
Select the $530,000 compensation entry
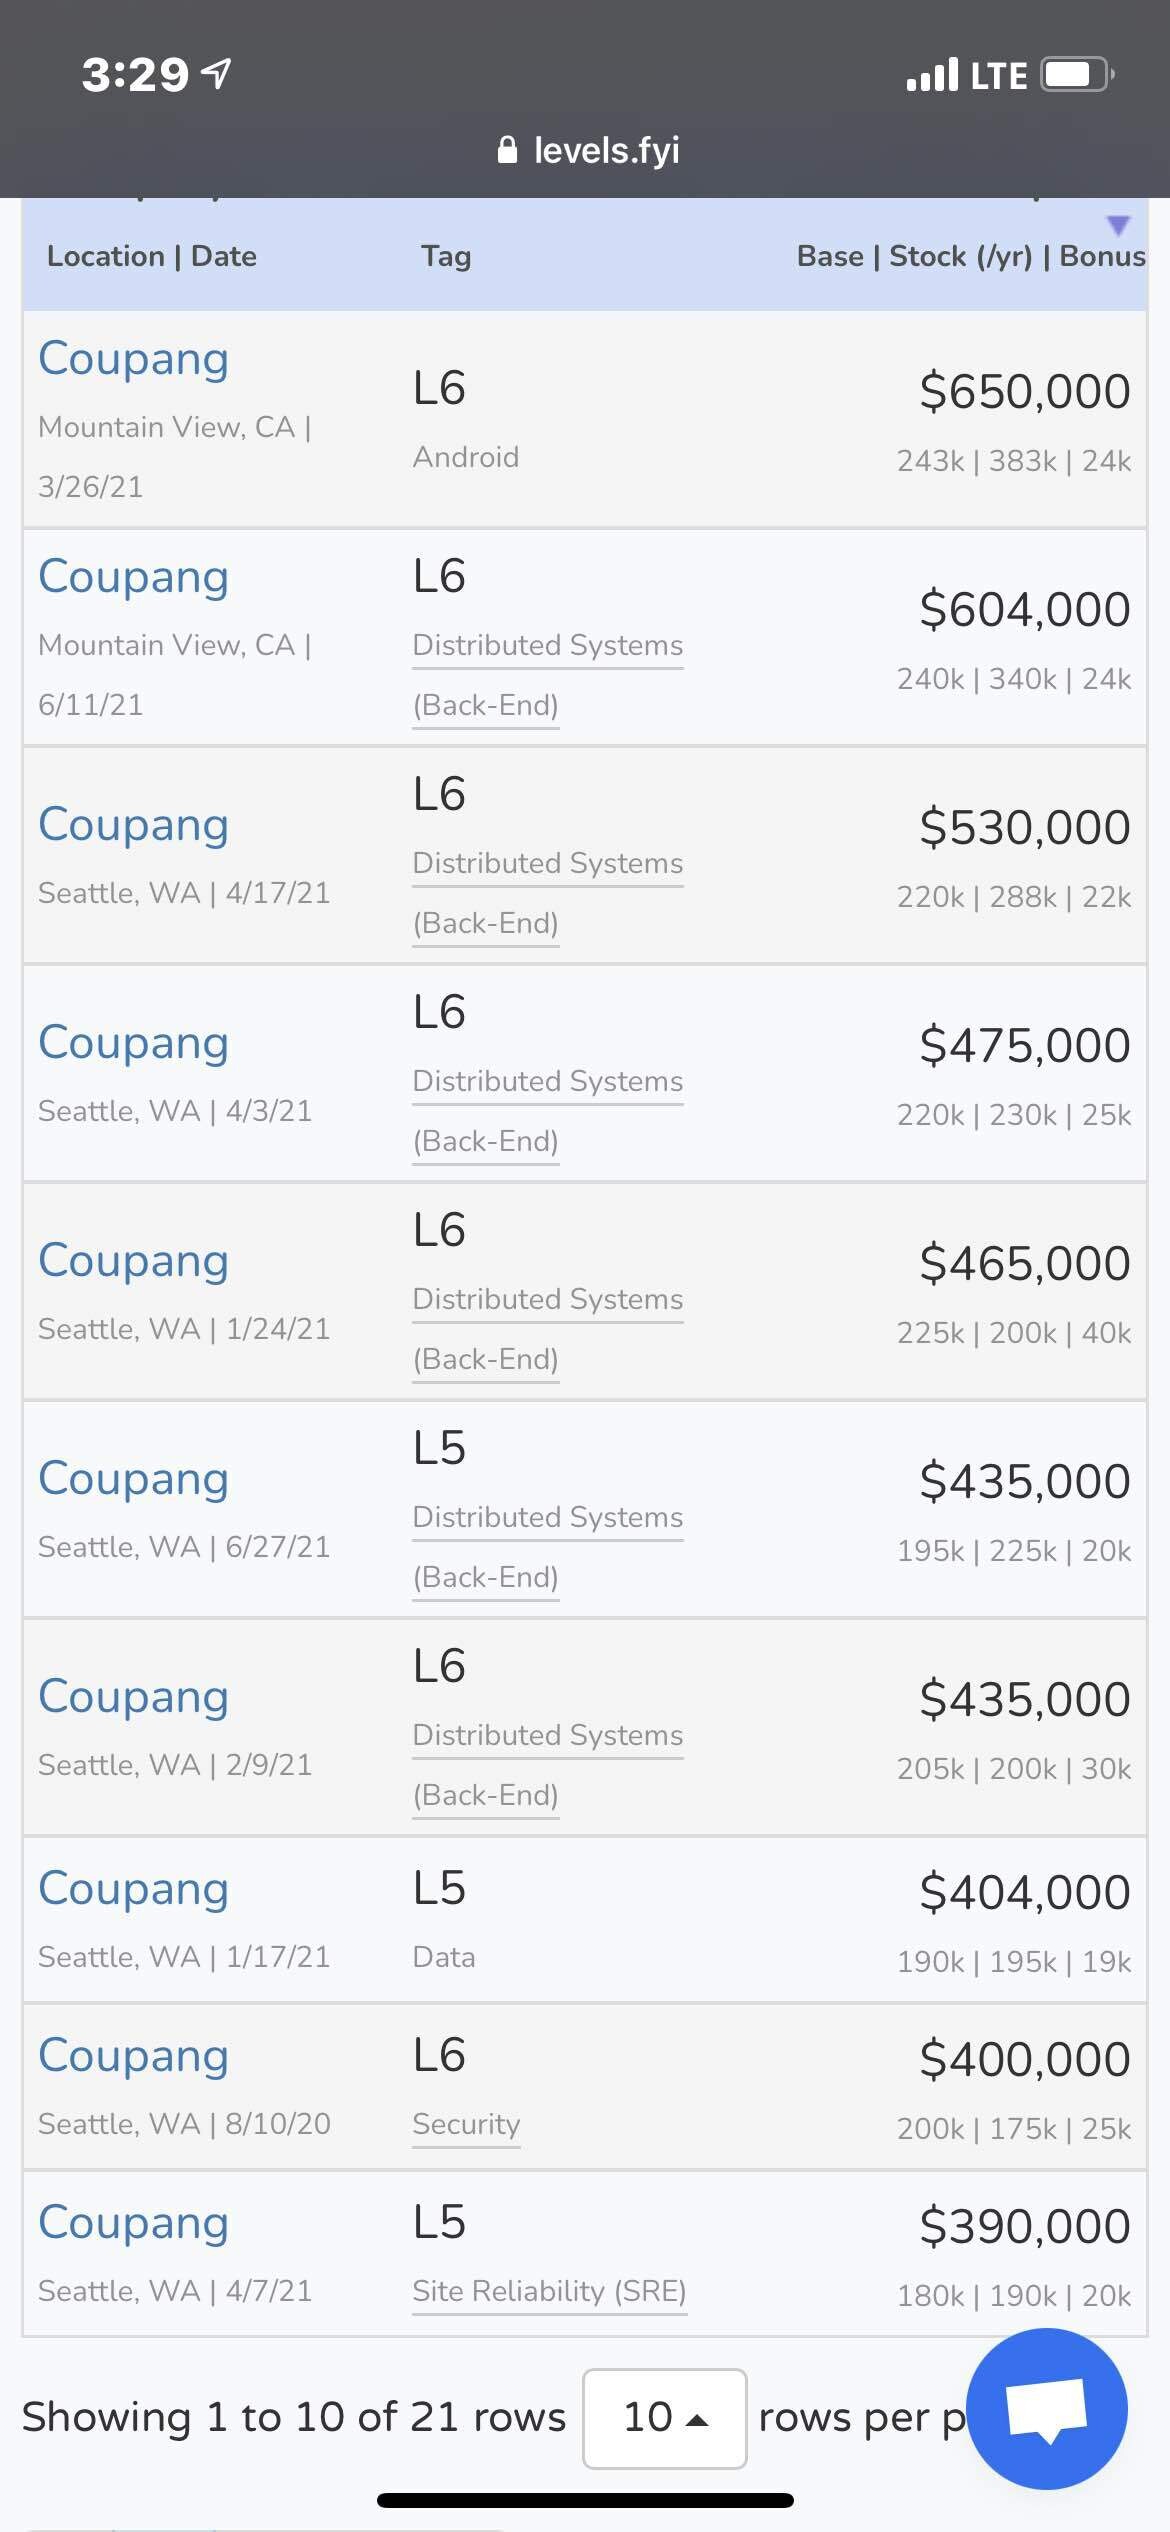coord(1024,828)
